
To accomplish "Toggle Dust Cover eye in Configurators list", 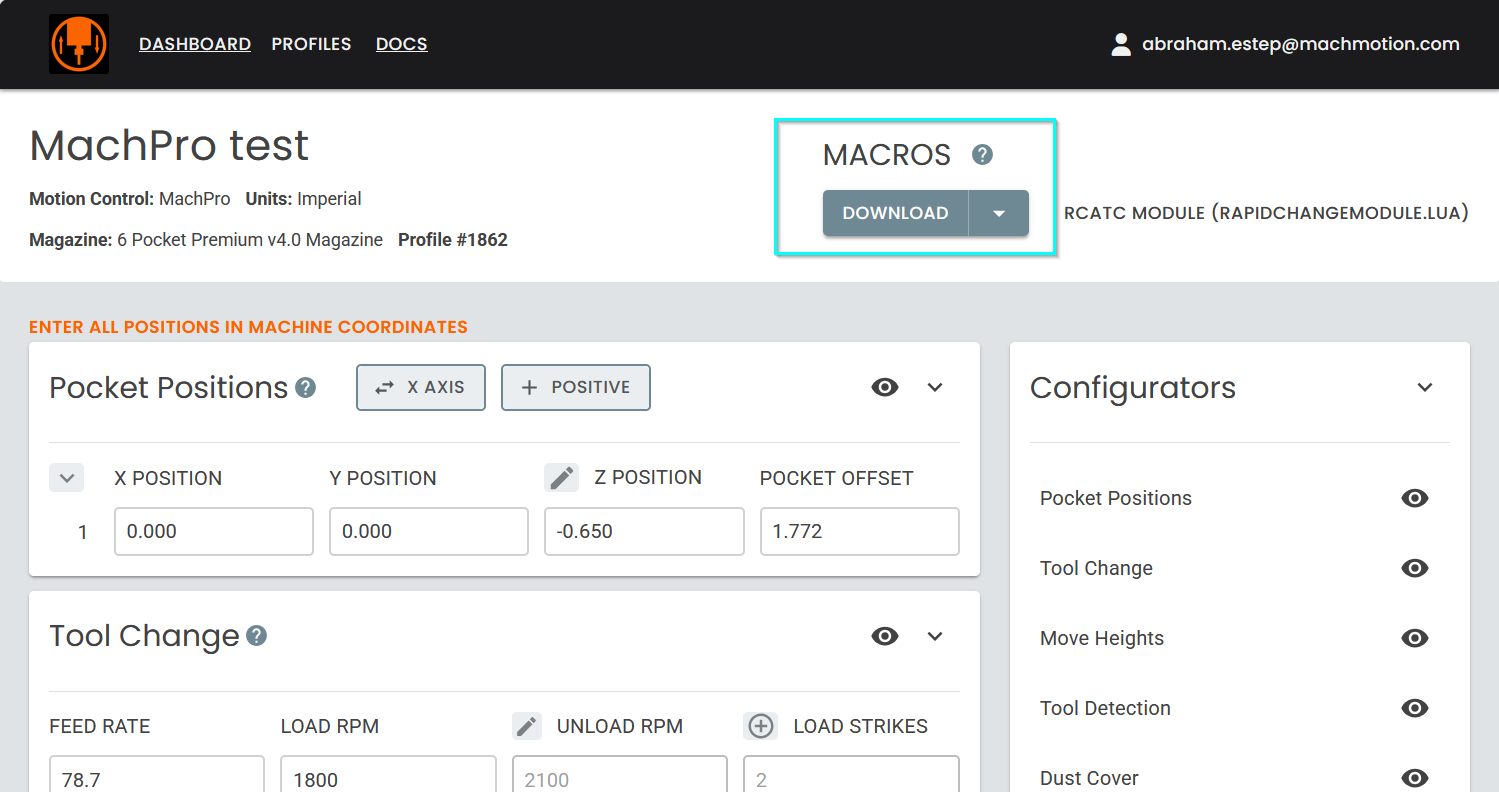I will pyautogui.click(x=1415, y=778).
